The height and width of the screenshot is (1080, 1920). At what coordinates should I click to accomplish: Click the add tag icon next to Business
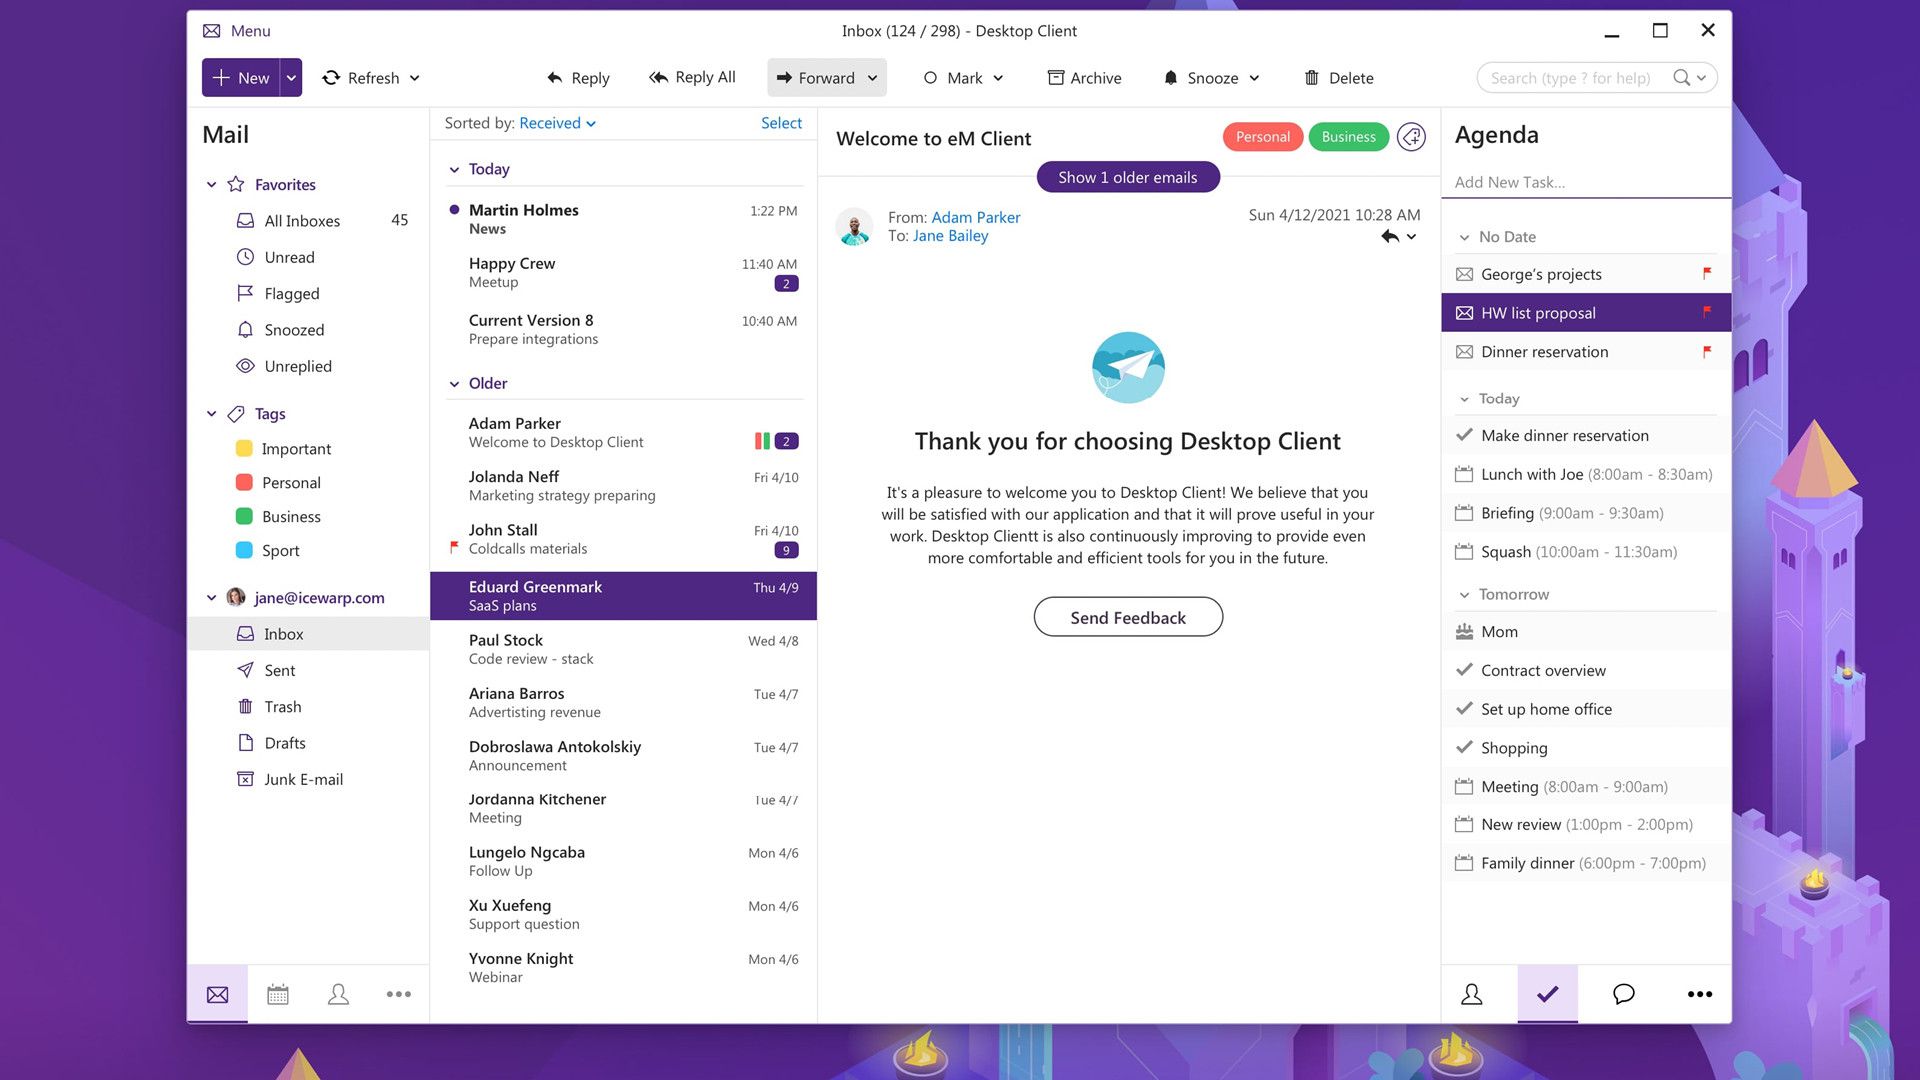point(1411,137)
